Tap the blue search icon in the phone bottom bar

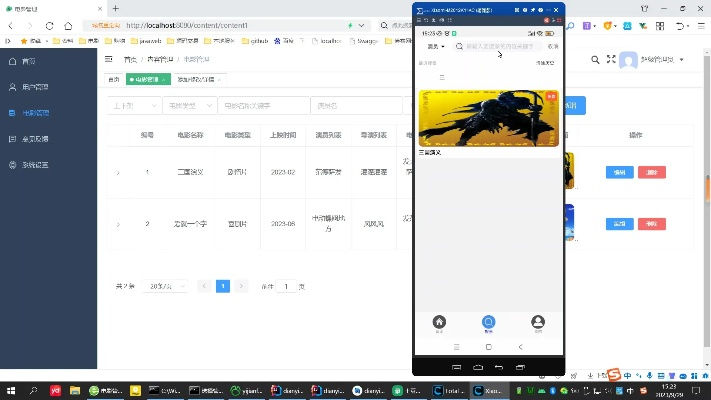pos(488,322)
